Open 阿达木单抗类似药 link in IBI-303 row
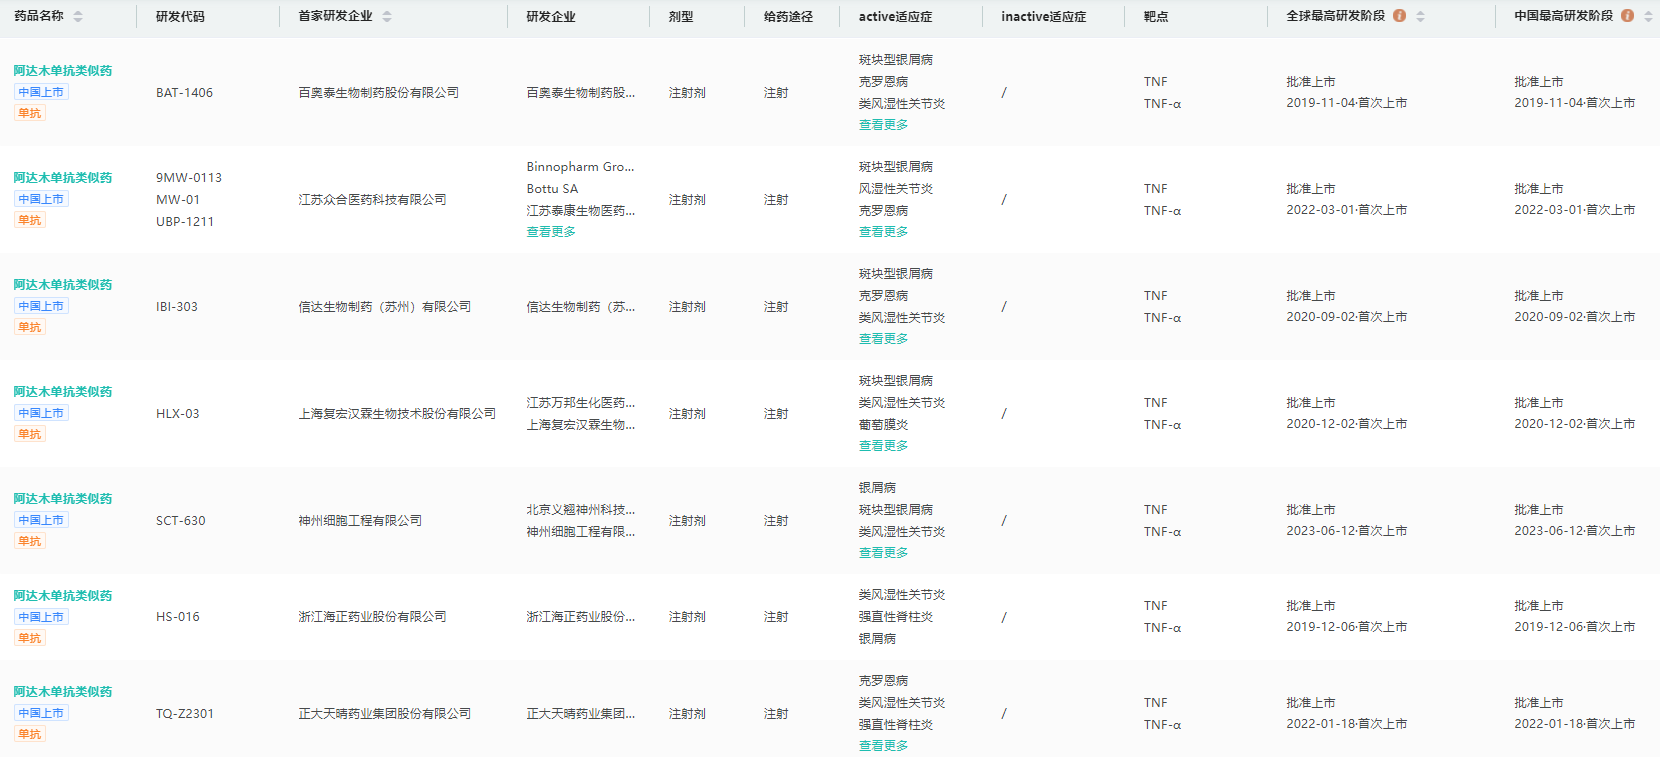Viewport: 1660px width, 757px height. [63, 285]
